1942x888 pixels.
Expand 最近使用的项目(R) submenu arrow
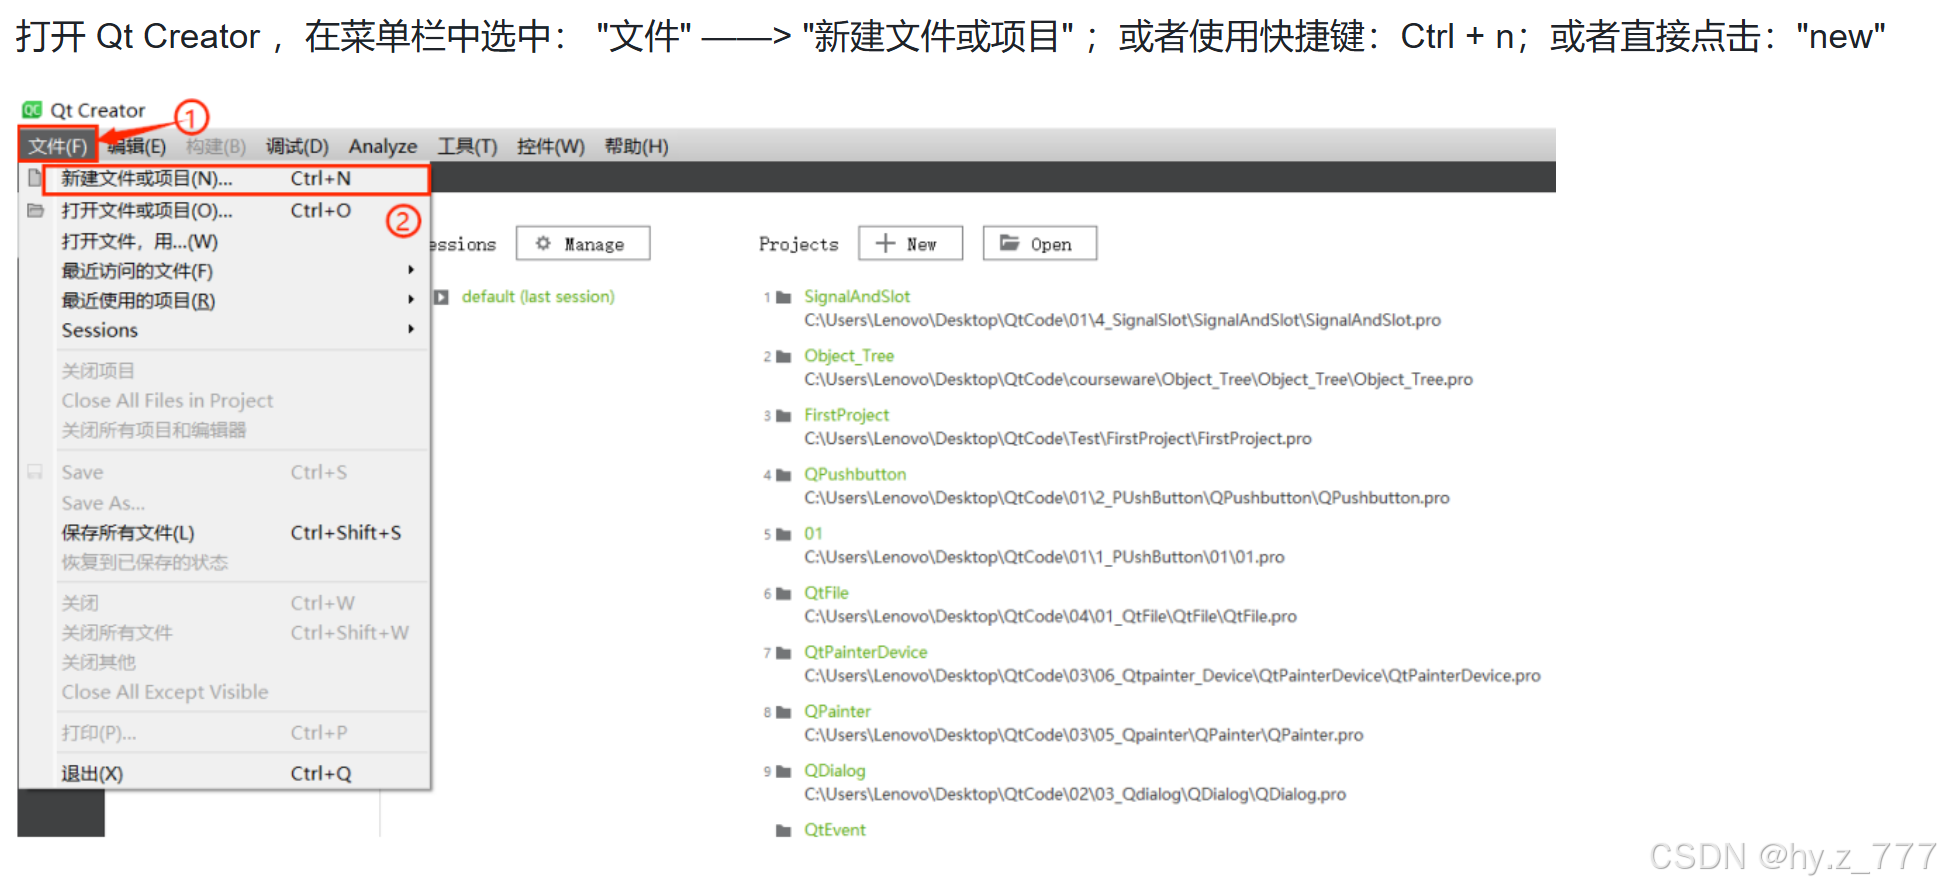(411, 299)
